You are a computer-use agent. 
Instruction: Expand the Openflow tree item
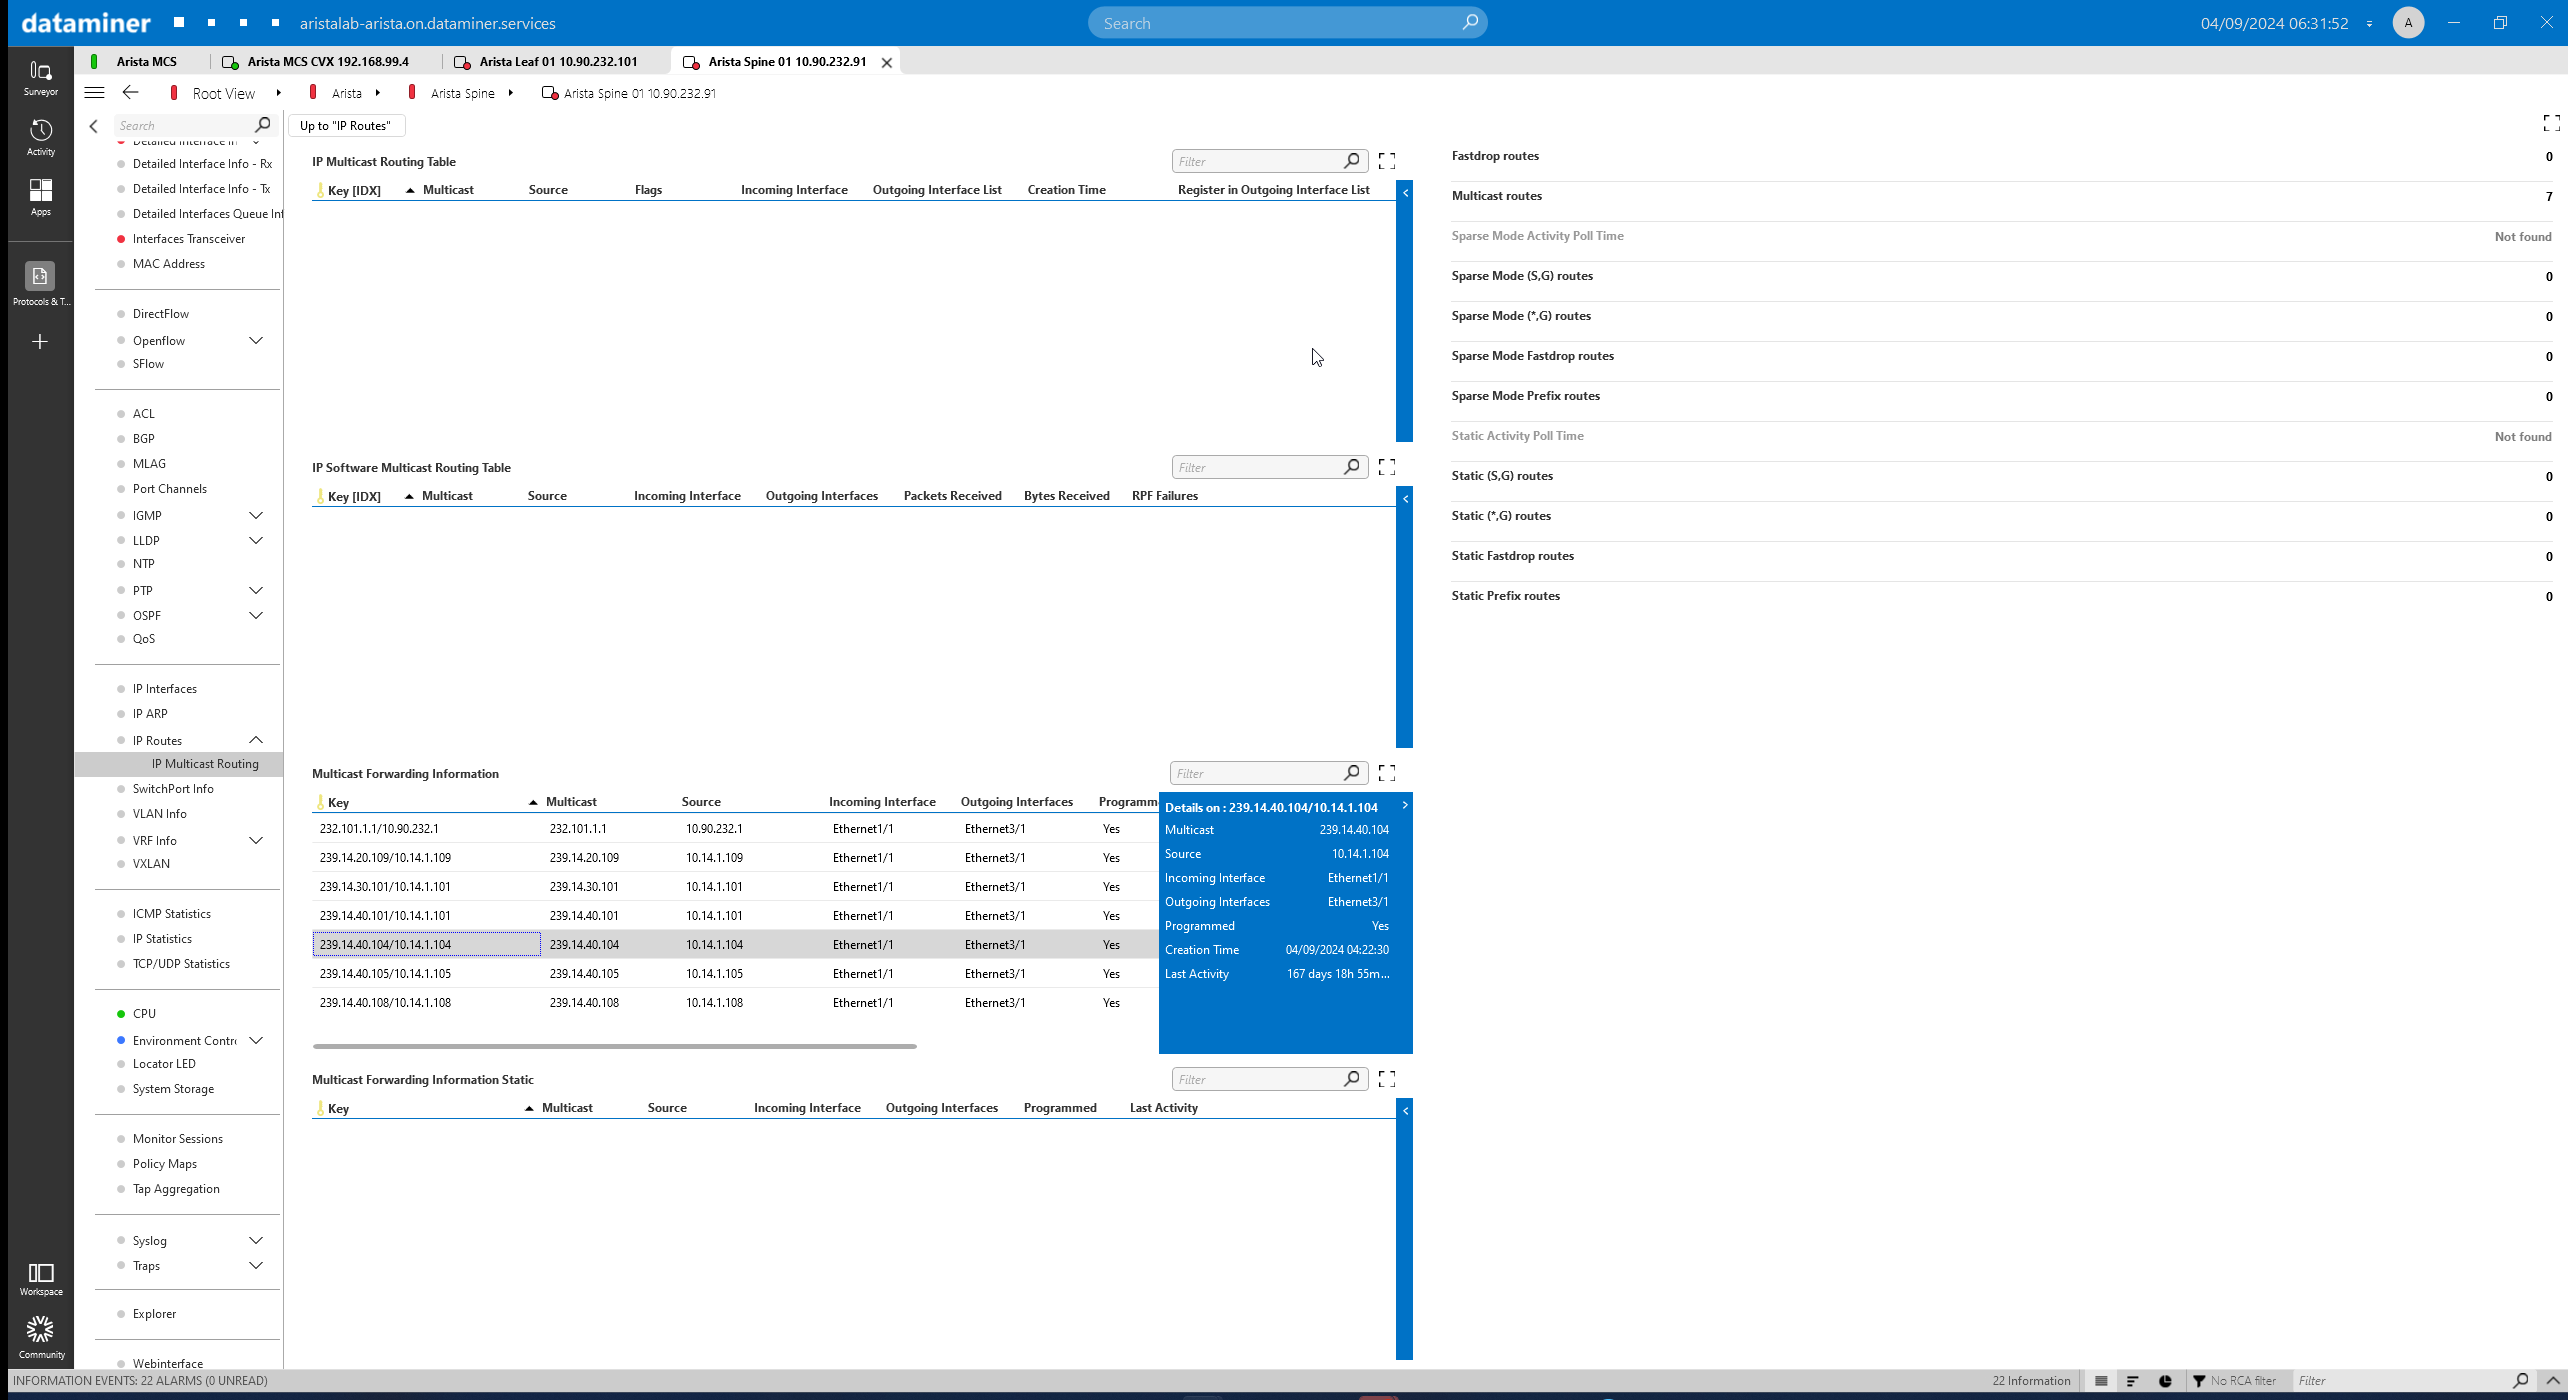tap(256, 341)
